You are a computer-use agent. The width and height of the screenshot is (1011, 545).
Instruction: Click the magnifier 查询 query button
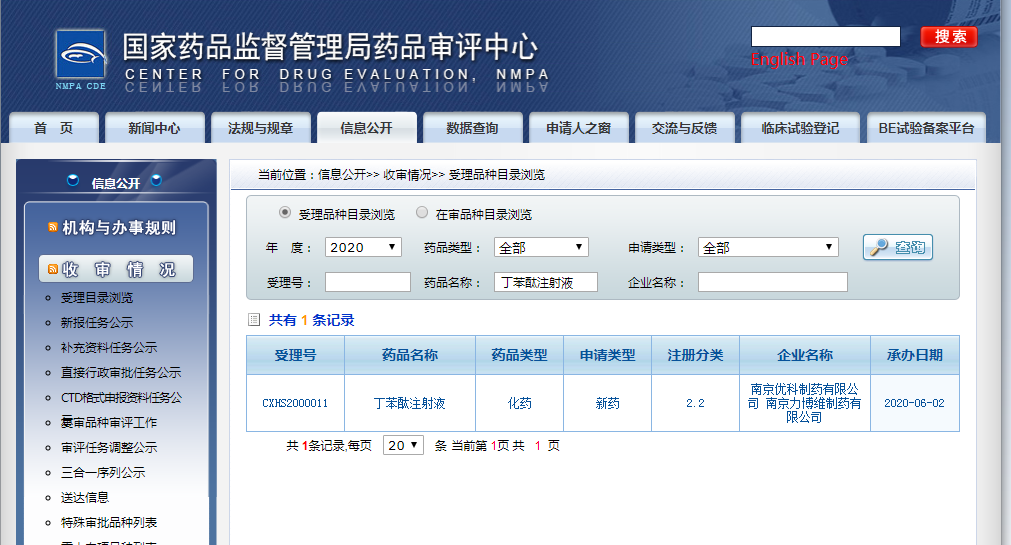point(897,247)
